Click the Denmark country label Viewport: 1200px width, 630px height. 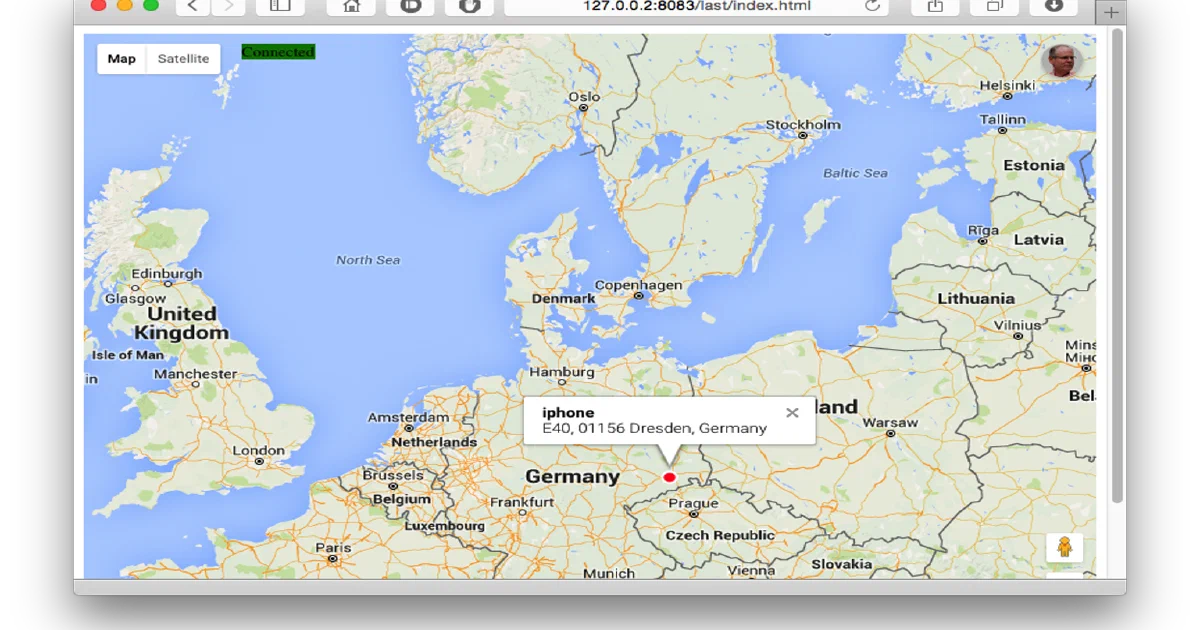(563, 299)
